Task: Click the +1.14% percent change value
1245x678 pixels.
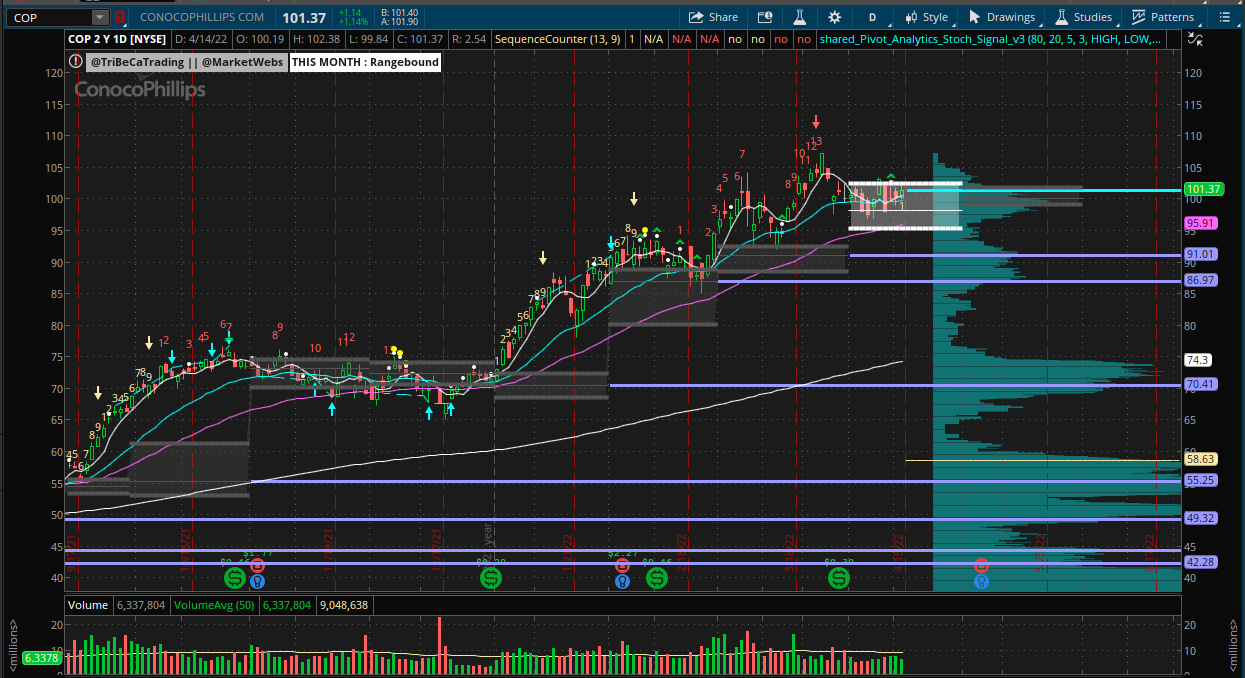Action: [x=355, y=22]
